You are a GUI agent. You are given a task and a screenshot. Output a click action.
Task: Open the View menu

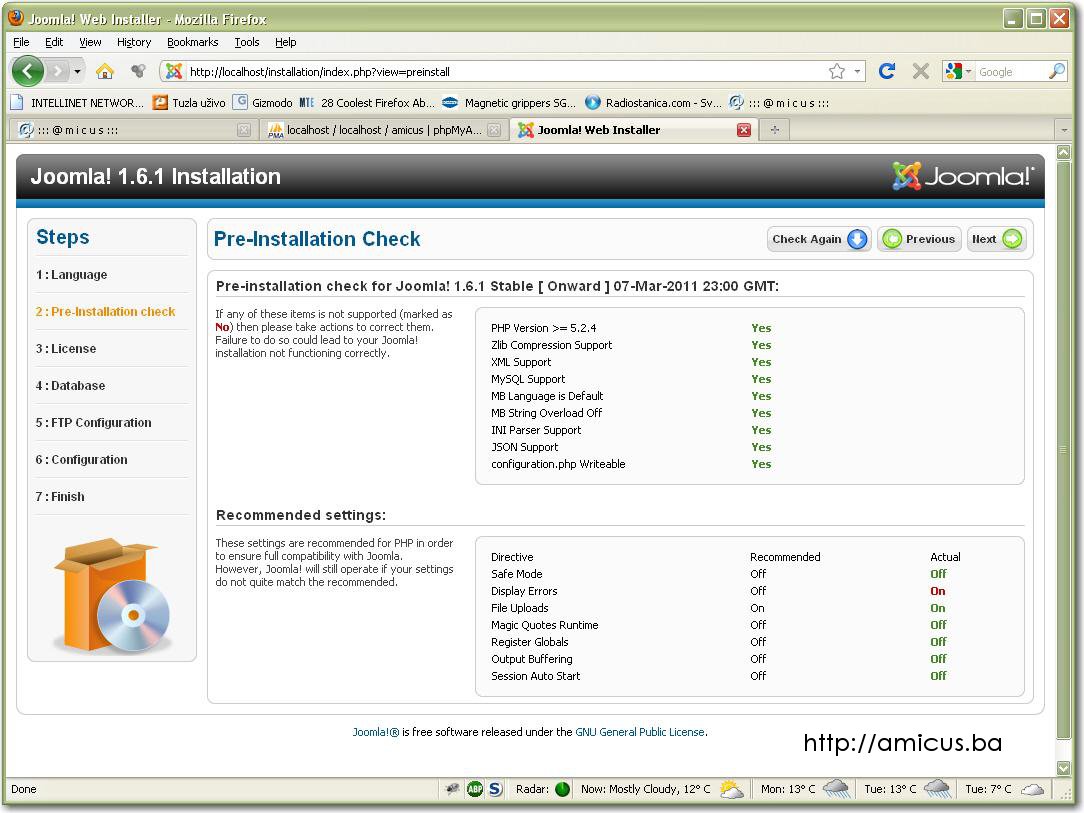pyautogui.click(x=90, y=42)
